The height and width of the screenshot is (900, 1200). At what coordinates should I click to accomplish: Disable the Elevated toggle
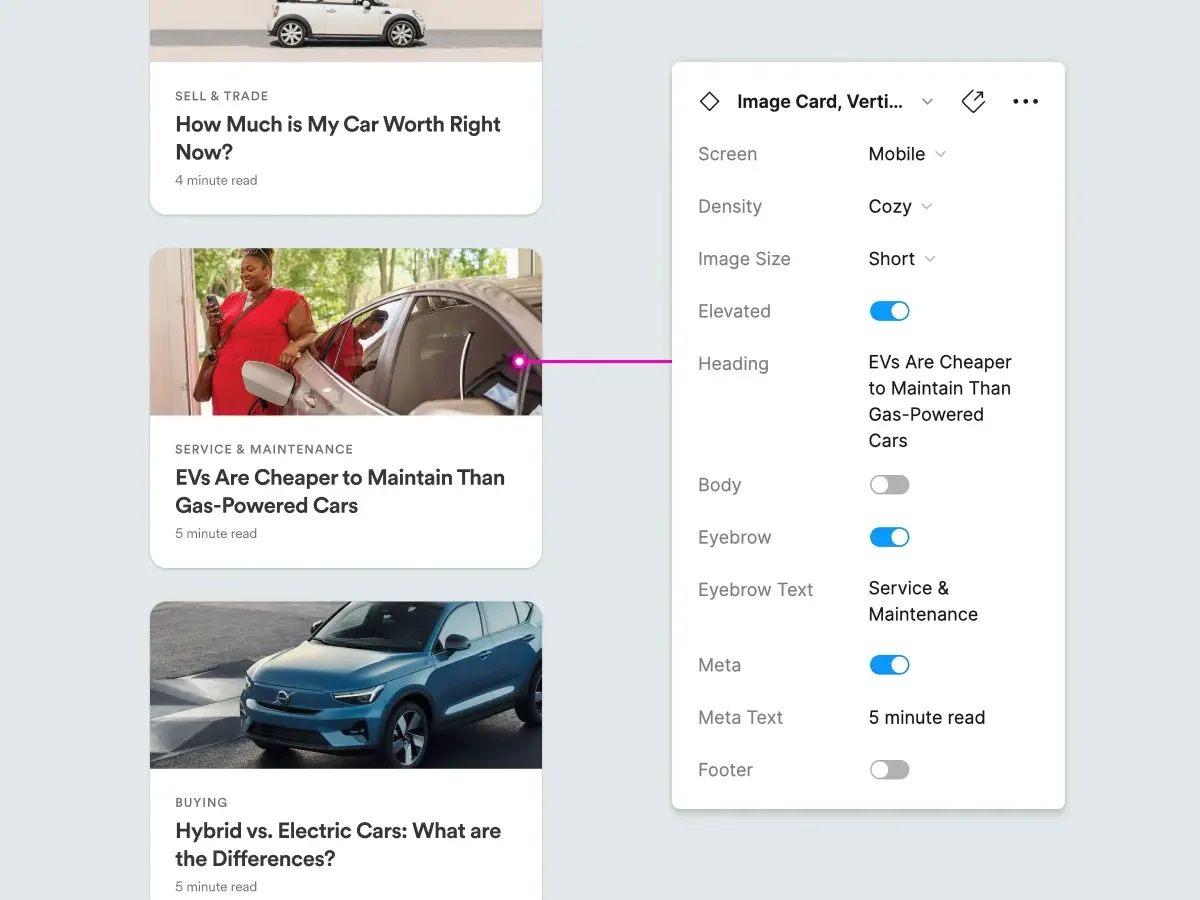889,311
